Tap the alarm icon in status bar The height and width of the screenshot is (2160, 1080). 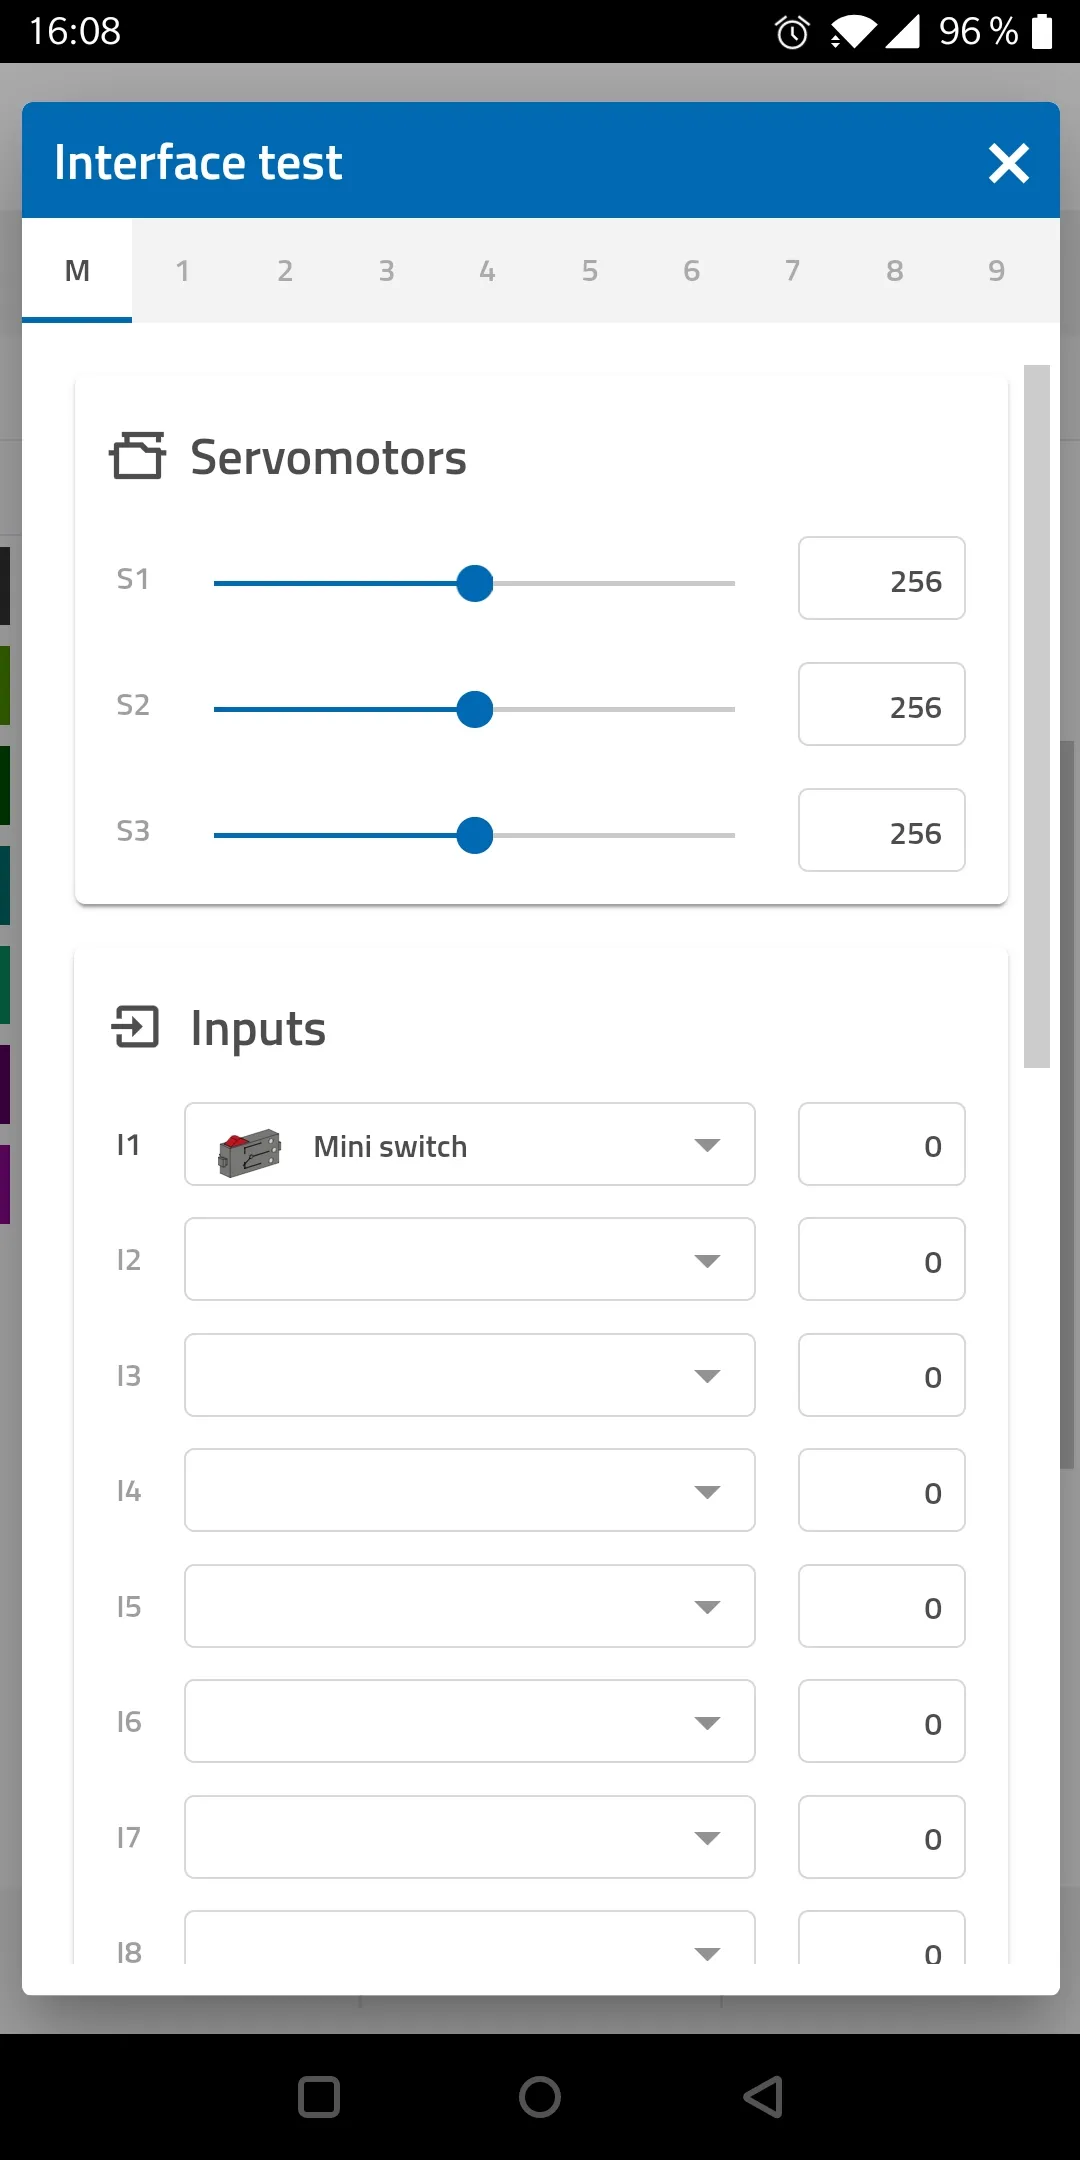(x=792, y=32)
